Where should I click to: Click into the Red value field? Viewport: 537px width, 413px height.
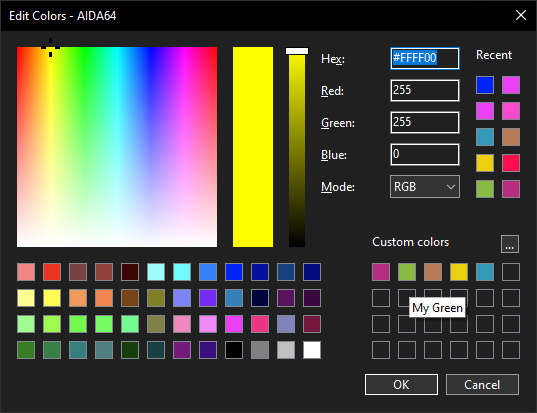(425, 90)
